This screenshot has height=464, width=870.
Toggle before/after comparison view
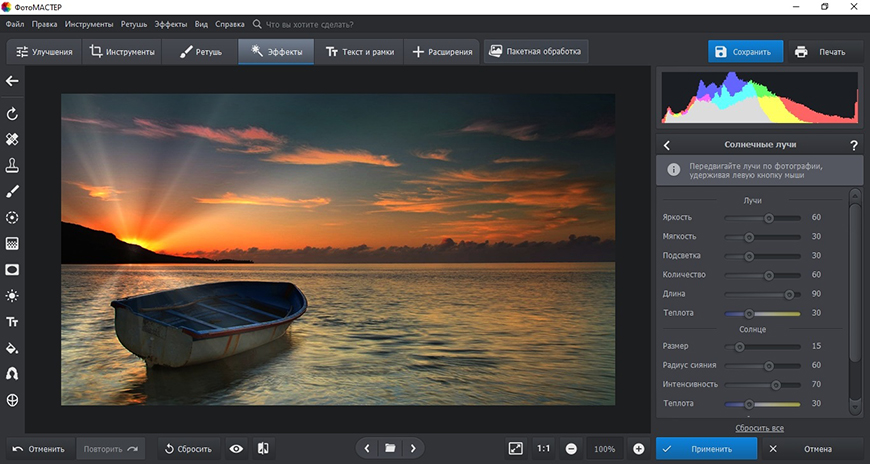[263, 449]
